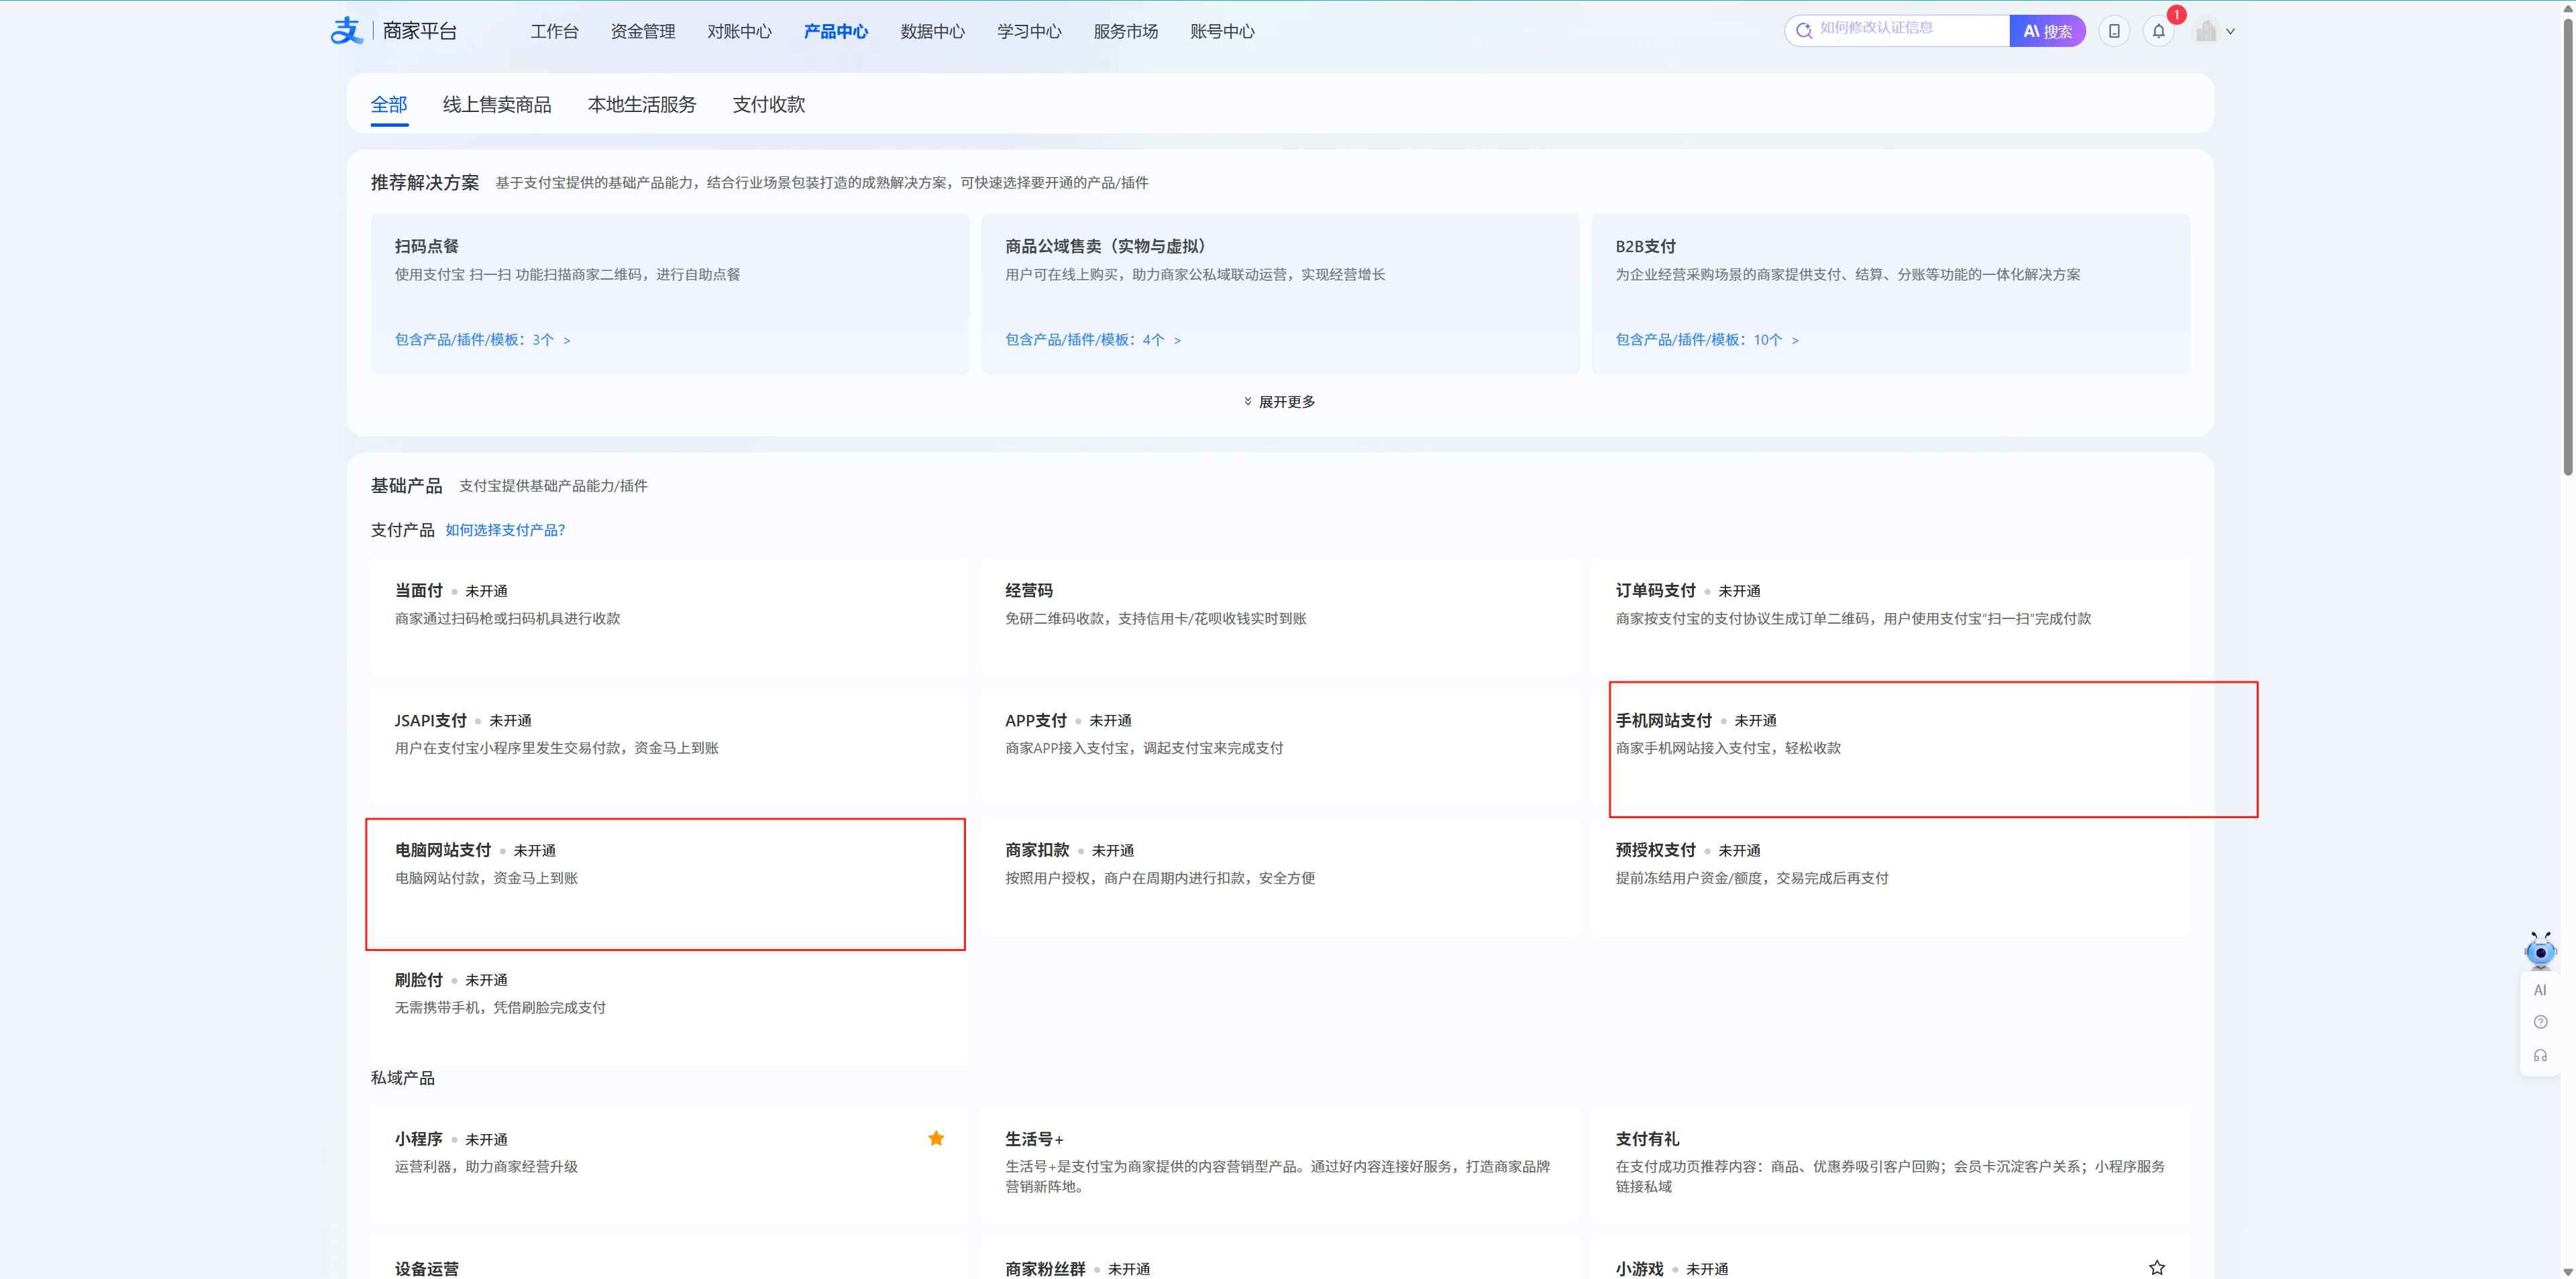This screenshot has width=2576, height=1279.
Task: Expand the account dropdown arrow
Action: [2231, 31]
